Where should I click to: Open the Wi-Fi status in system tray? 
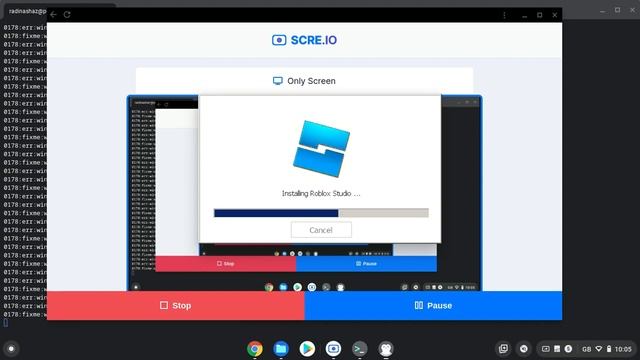coord(599,349)
